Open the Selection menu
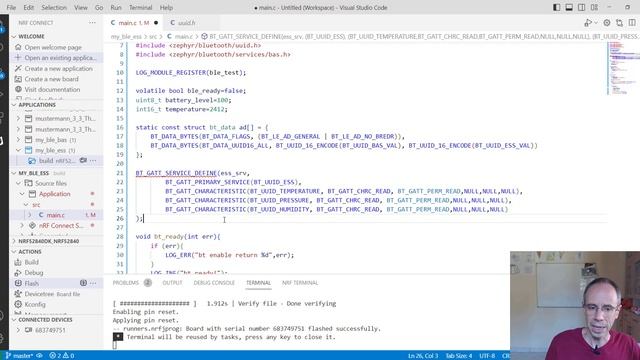Screen dimensions: 640x360 pos(54,7)
